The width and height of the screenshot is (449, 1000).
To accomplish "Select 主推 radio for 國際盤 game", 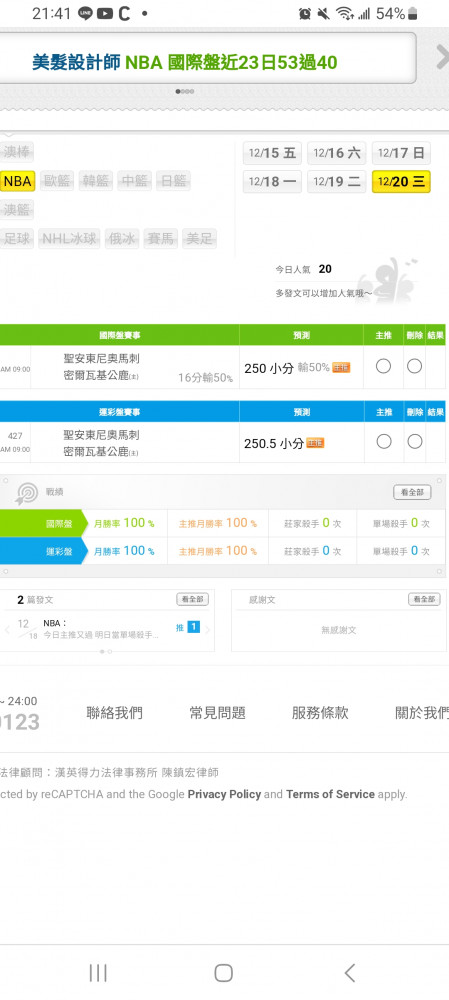I will click(x=383, y=366).
